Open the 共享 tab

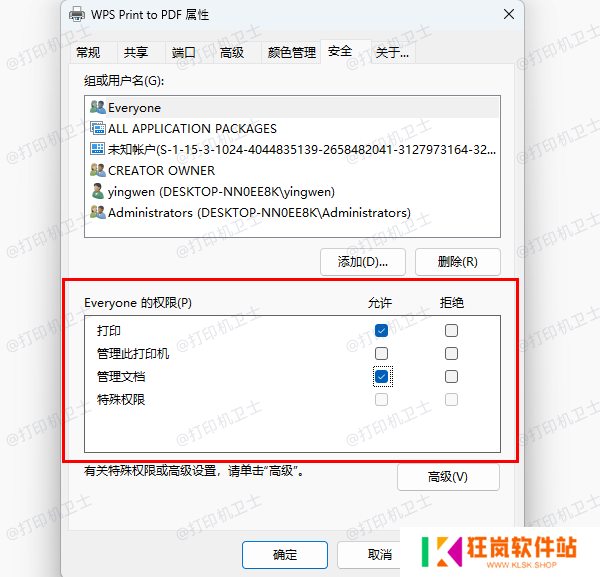pos(136,52)
